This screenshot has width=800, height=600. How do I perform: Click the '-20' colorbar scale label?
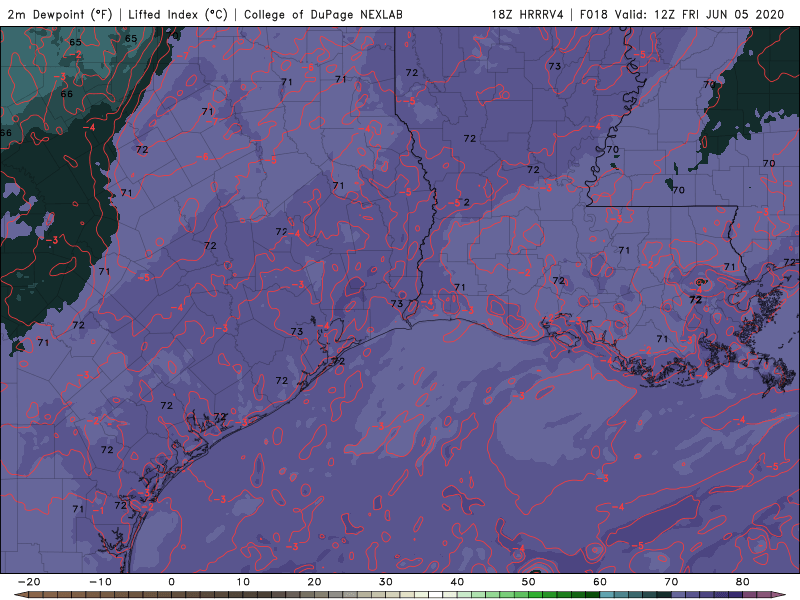(29, 582)
